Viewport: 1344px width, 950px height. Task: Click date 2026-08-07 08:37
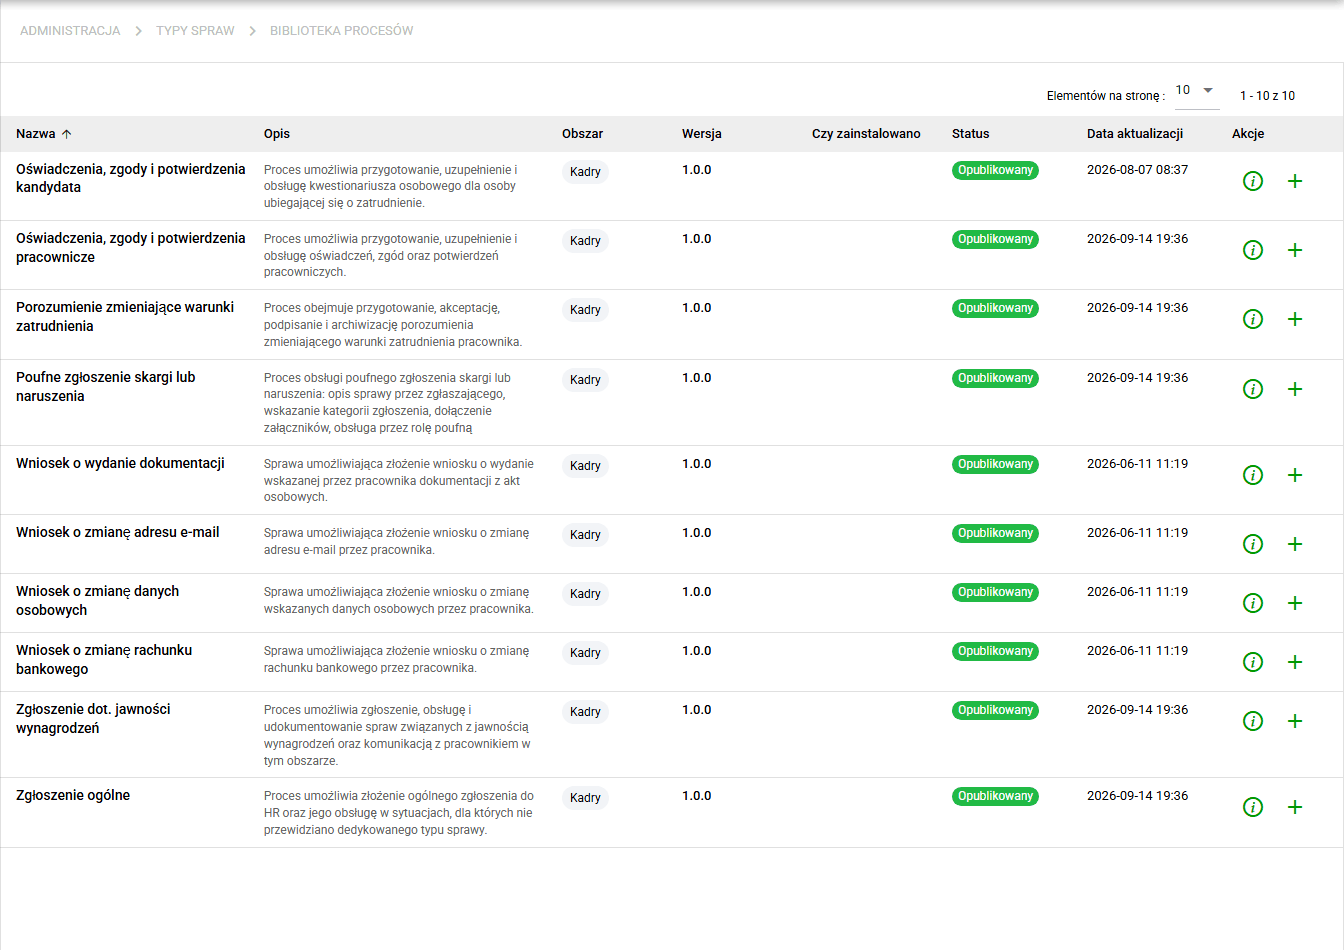pos(1137,170)
